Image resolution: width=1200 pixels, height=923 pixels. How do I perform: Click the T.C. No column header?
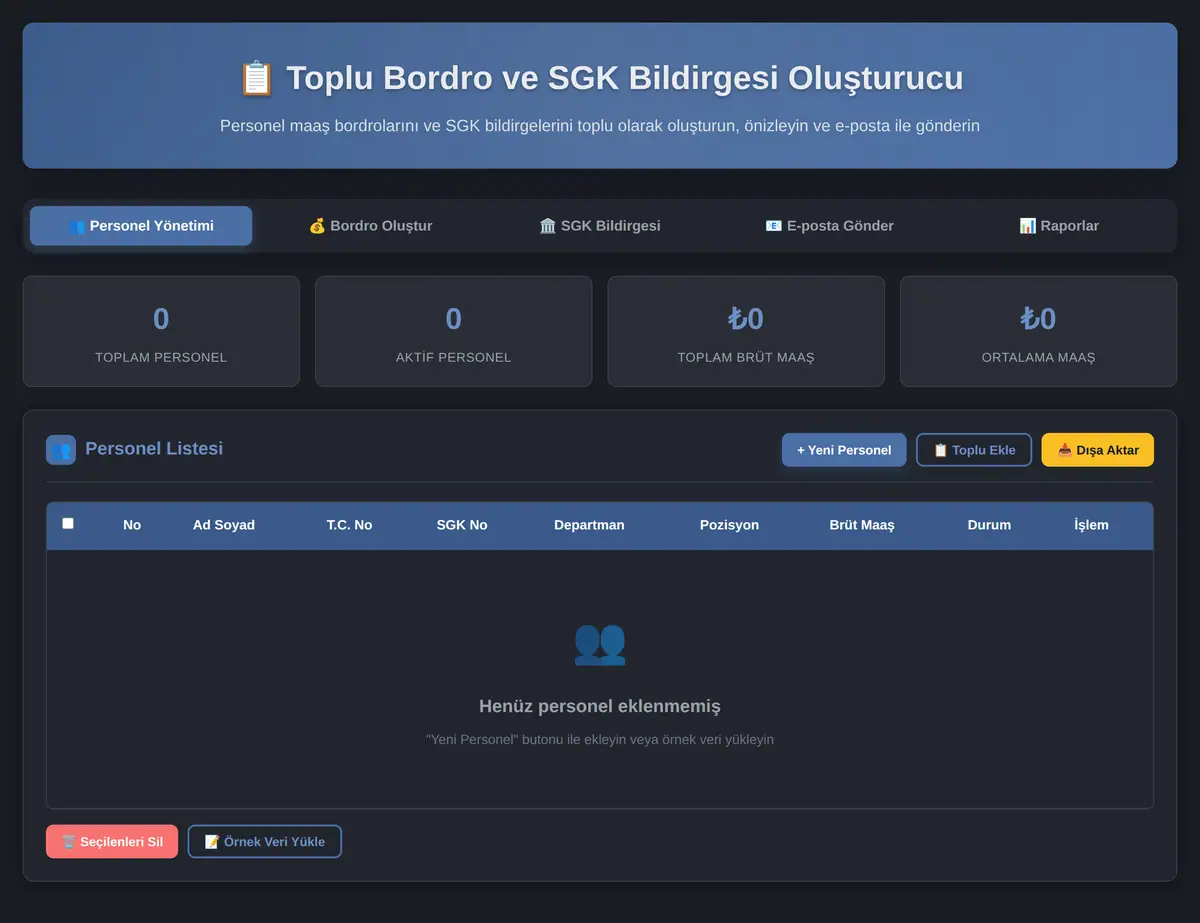(349, 525)
